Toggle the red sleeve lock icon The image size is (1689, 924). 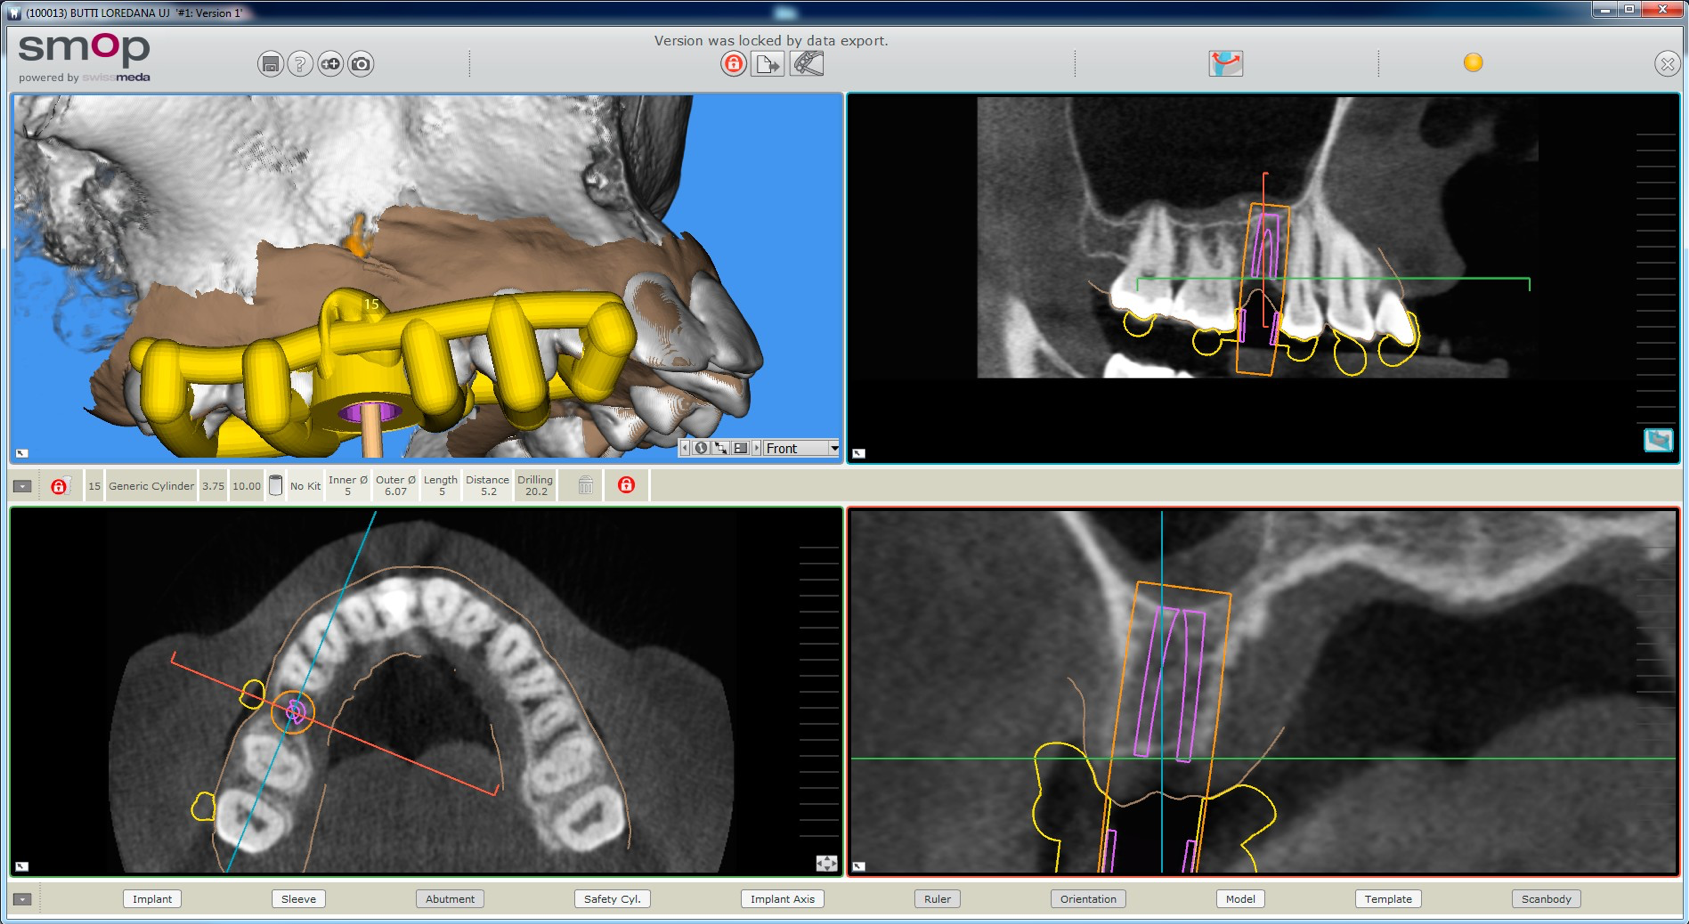626,486
